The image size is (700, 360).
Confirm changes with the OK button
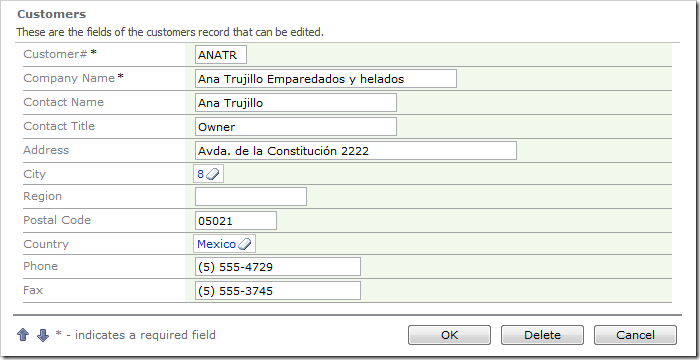point(449,335)
